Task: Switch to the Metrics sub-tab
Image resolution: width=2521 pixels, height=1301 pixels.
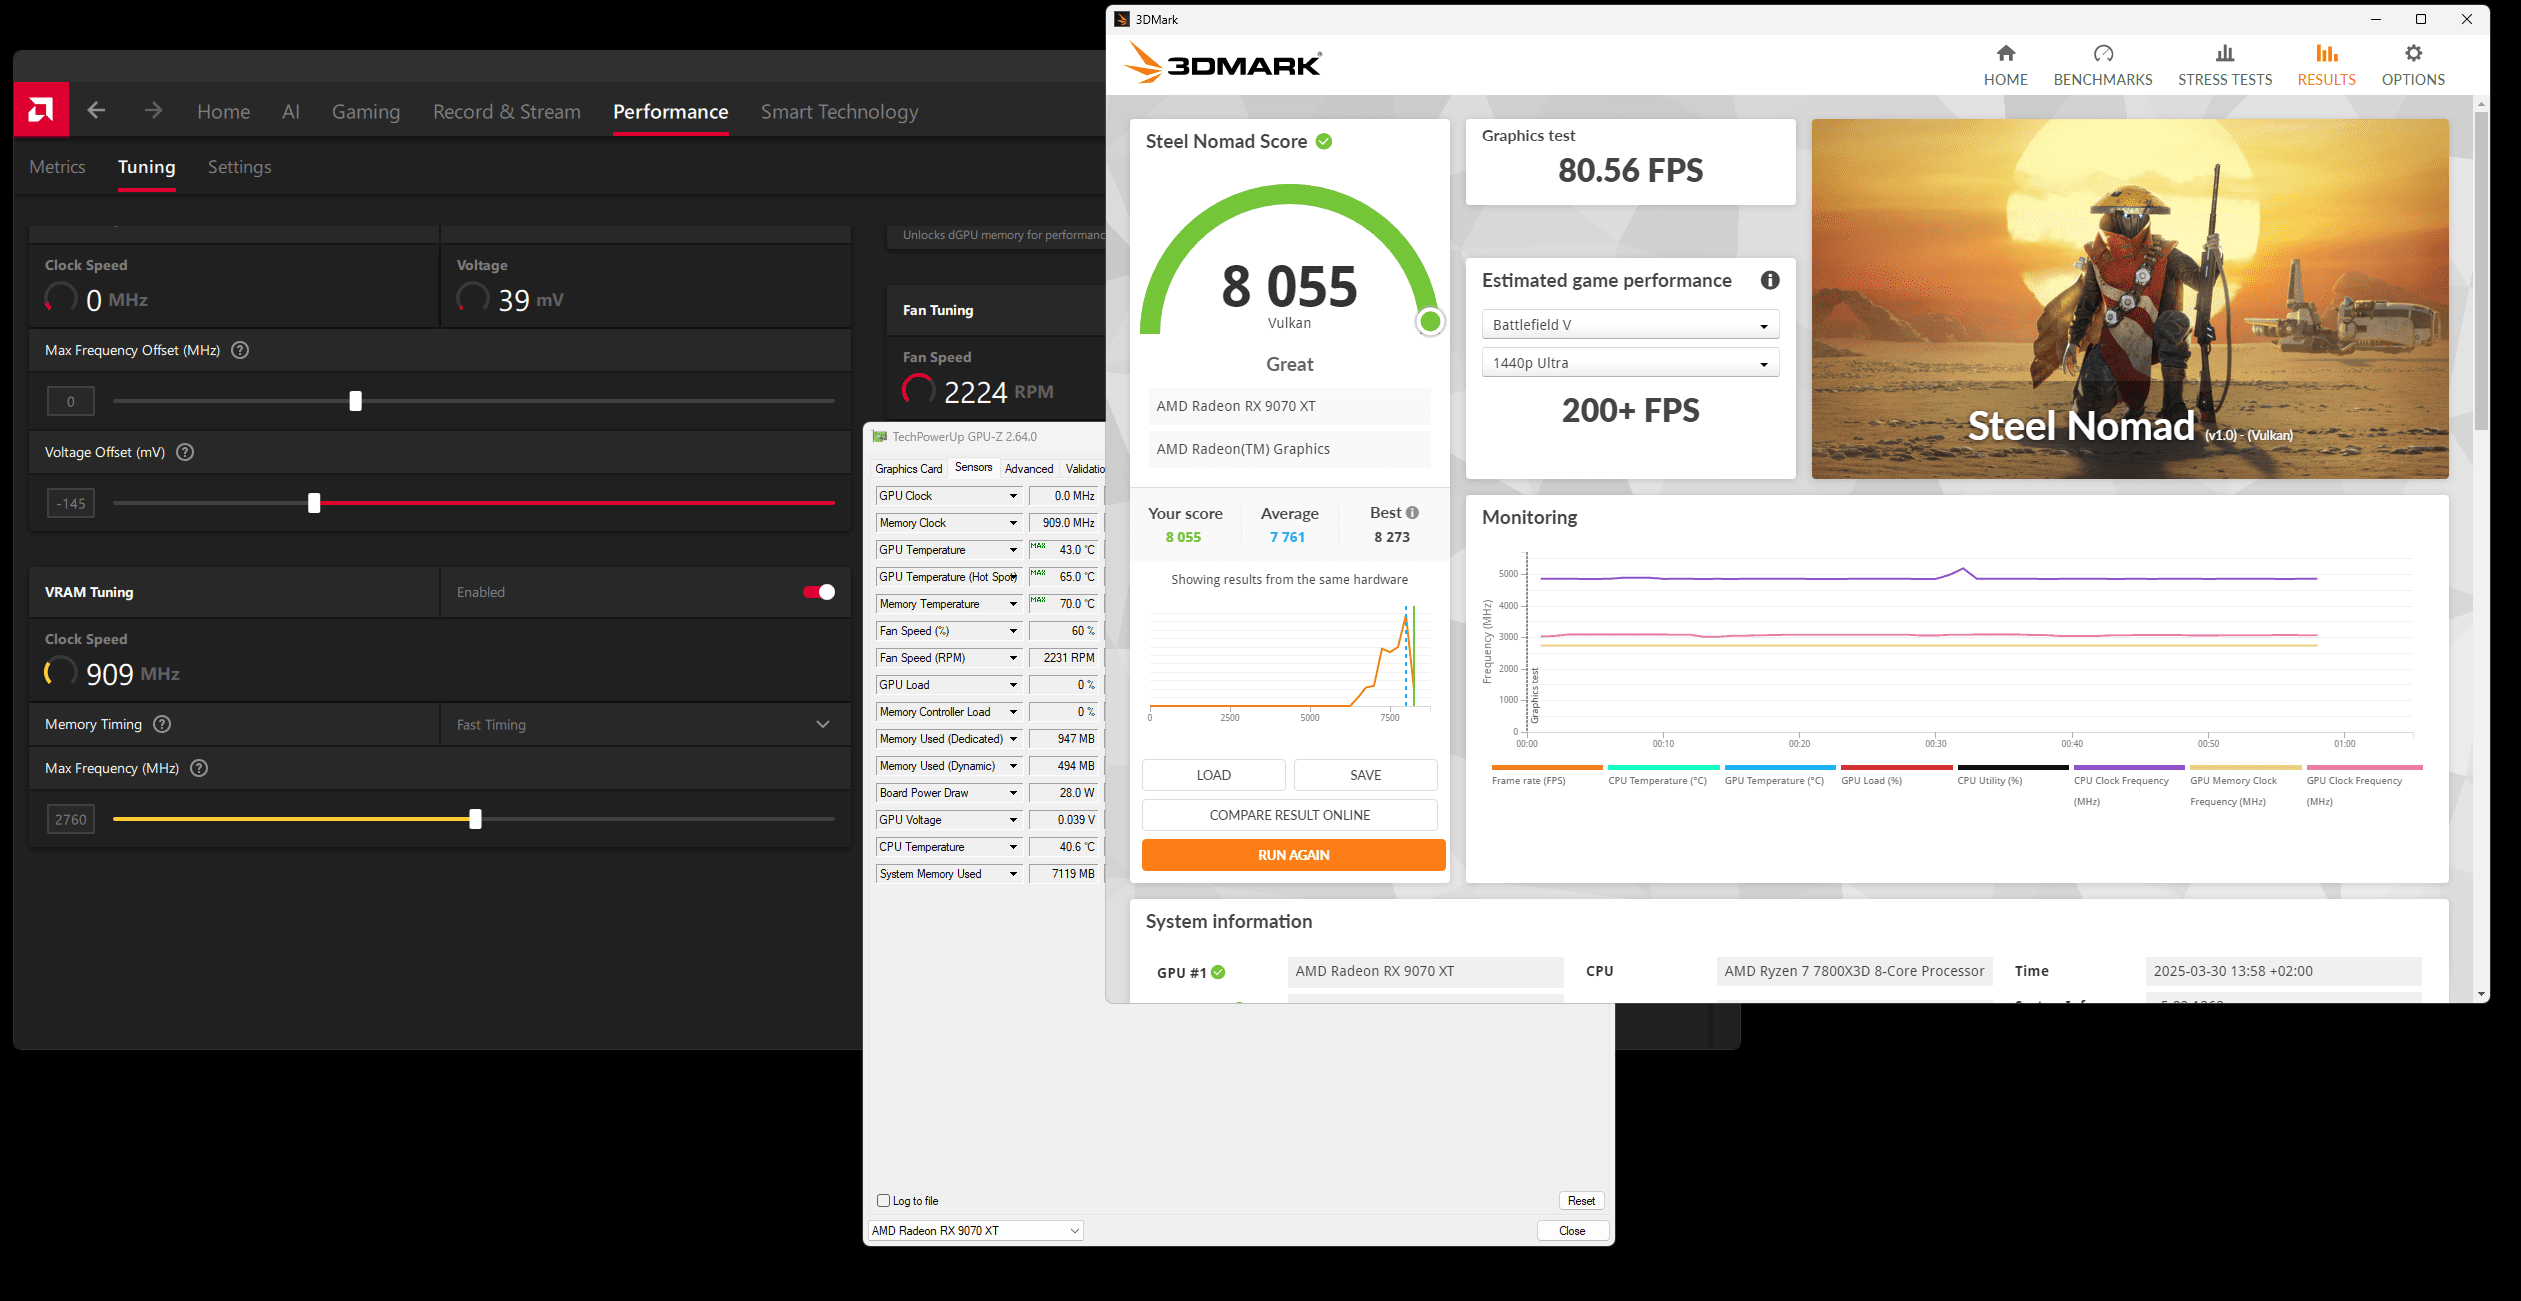Action: coord(57,167)
